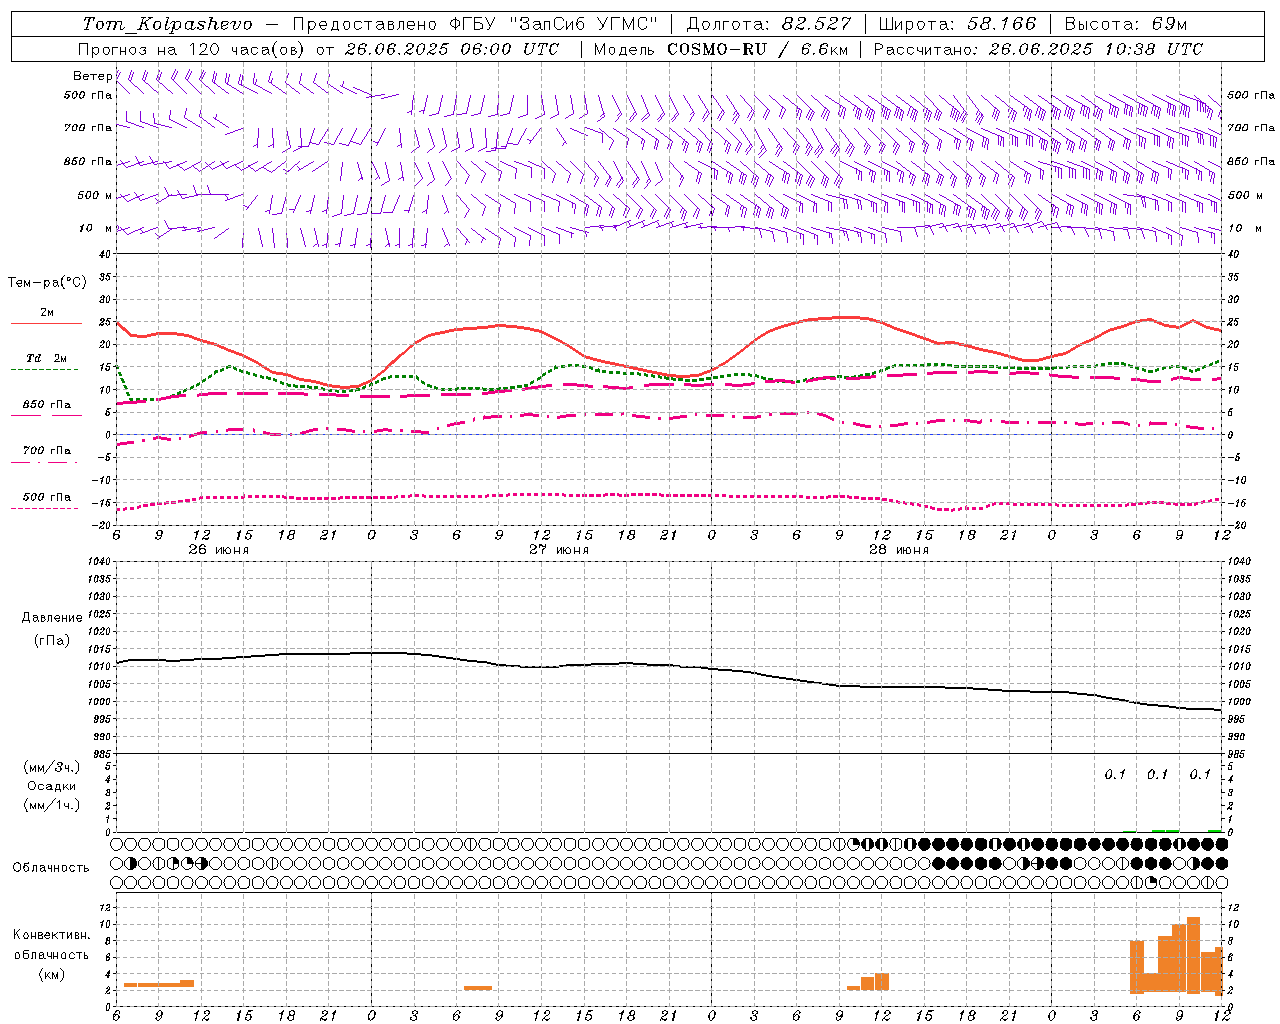Image resolution: width=1280 pixels, height=1024 pixels.
Task: Click the 'Облачность' cloudiness label
Action: tap(51, 868)
